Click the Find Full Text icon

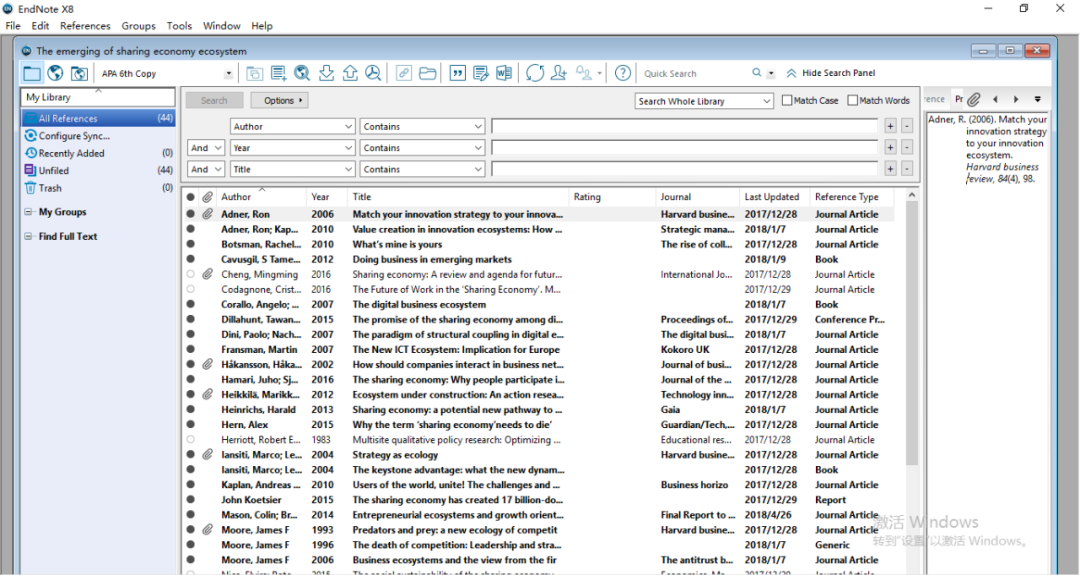(x=373, y=73)
